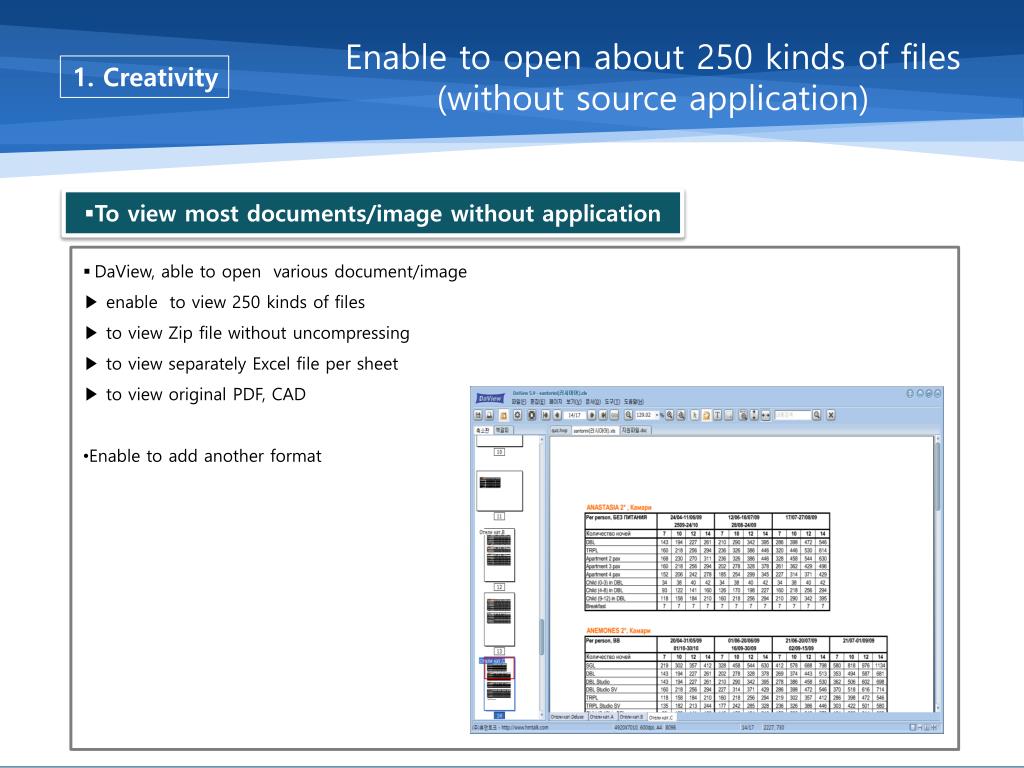Click search magnifier beside the search field

(x=816, y=415)
